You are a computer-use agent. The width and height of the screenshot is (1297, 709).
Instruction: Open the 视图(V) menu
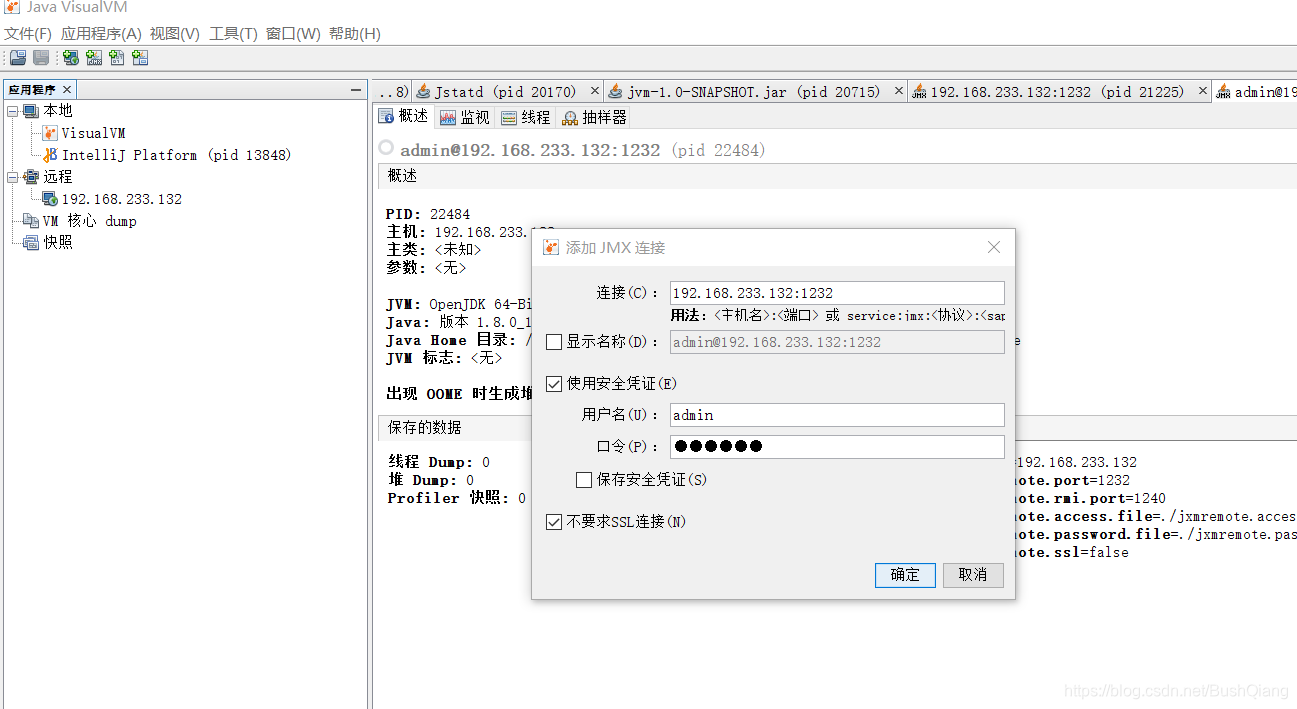click(x=175, y=34)
